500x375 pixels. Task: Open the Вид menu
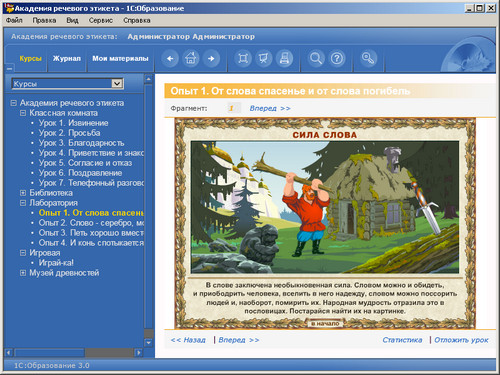(72, 20)
